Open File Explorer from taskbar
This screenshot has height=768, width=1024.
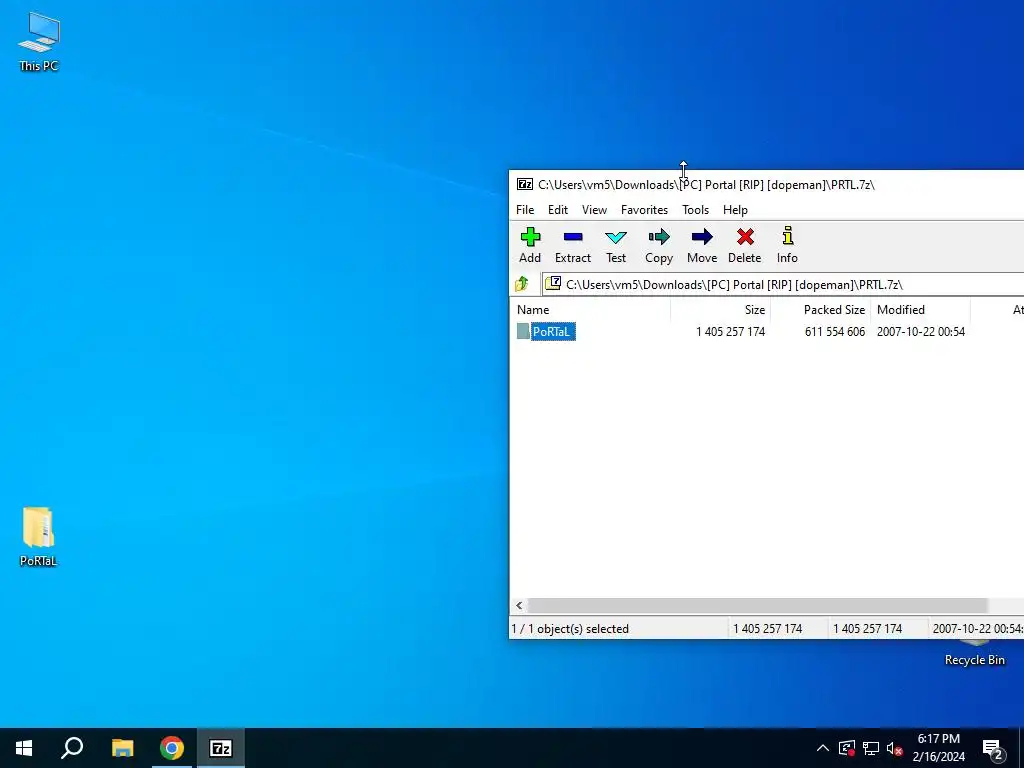[x=122, y=748]
